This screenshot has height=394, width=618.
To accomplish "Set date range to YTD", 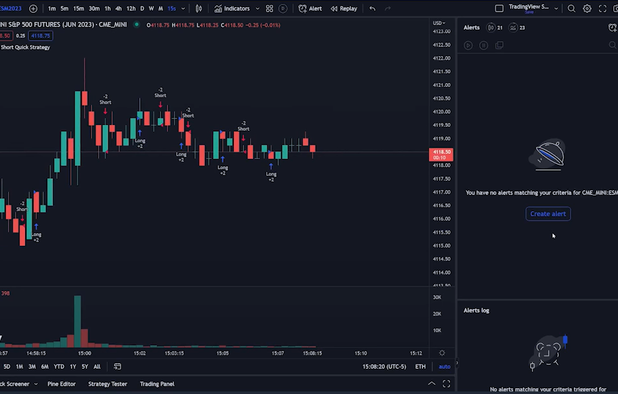I will (x=59, y=367).
